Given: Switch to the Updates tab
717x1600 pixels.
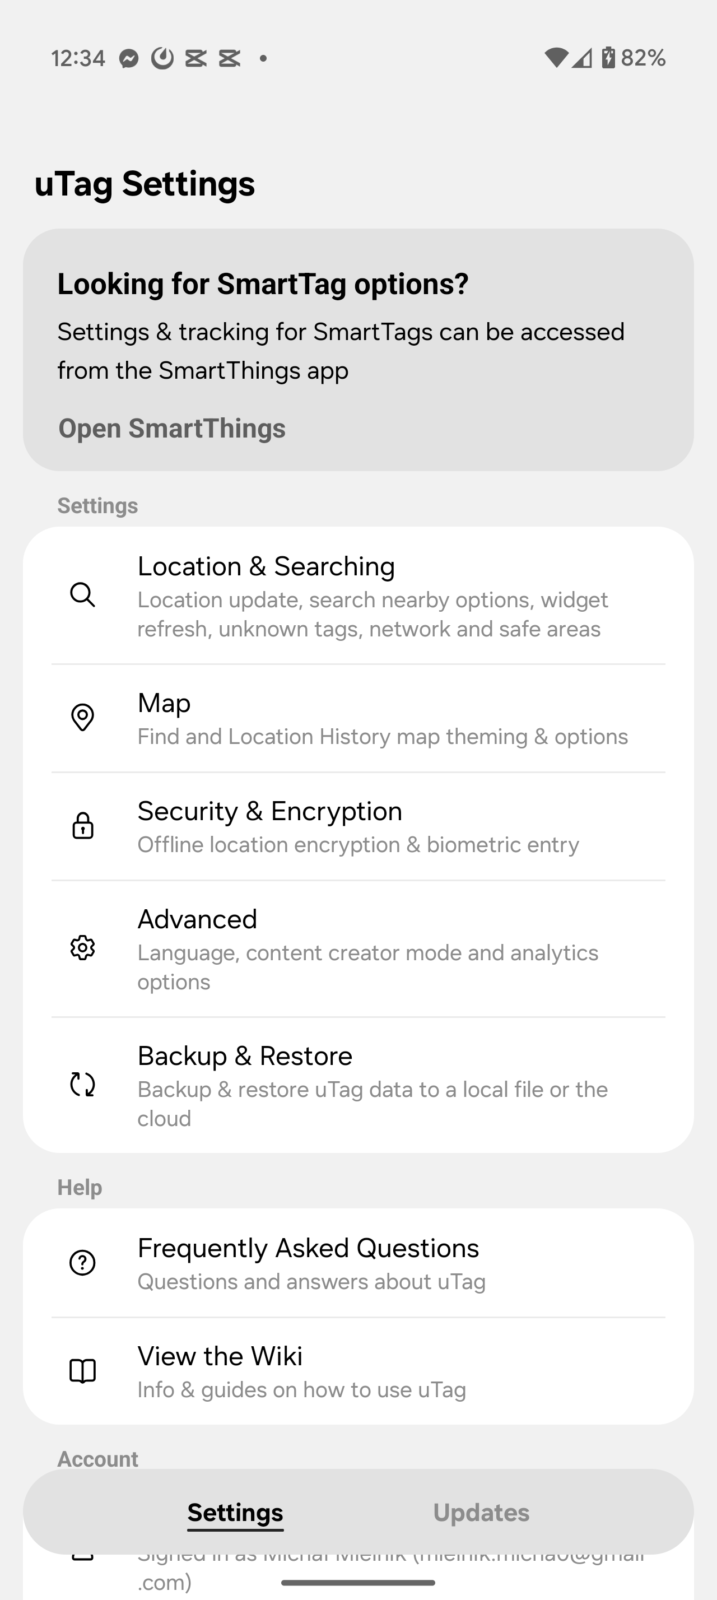Looking at the screenshot, I should (481, 1513).
